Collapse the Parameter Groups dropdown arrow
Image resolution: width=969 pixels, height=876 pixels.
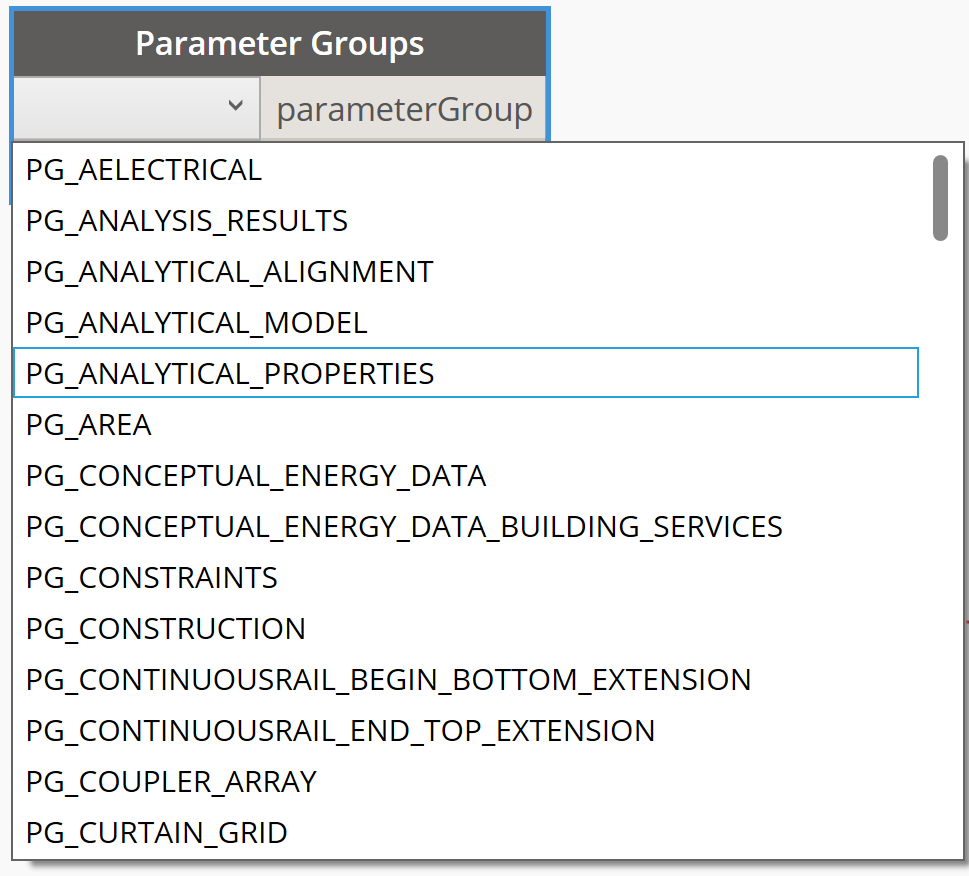pos(235,105)
